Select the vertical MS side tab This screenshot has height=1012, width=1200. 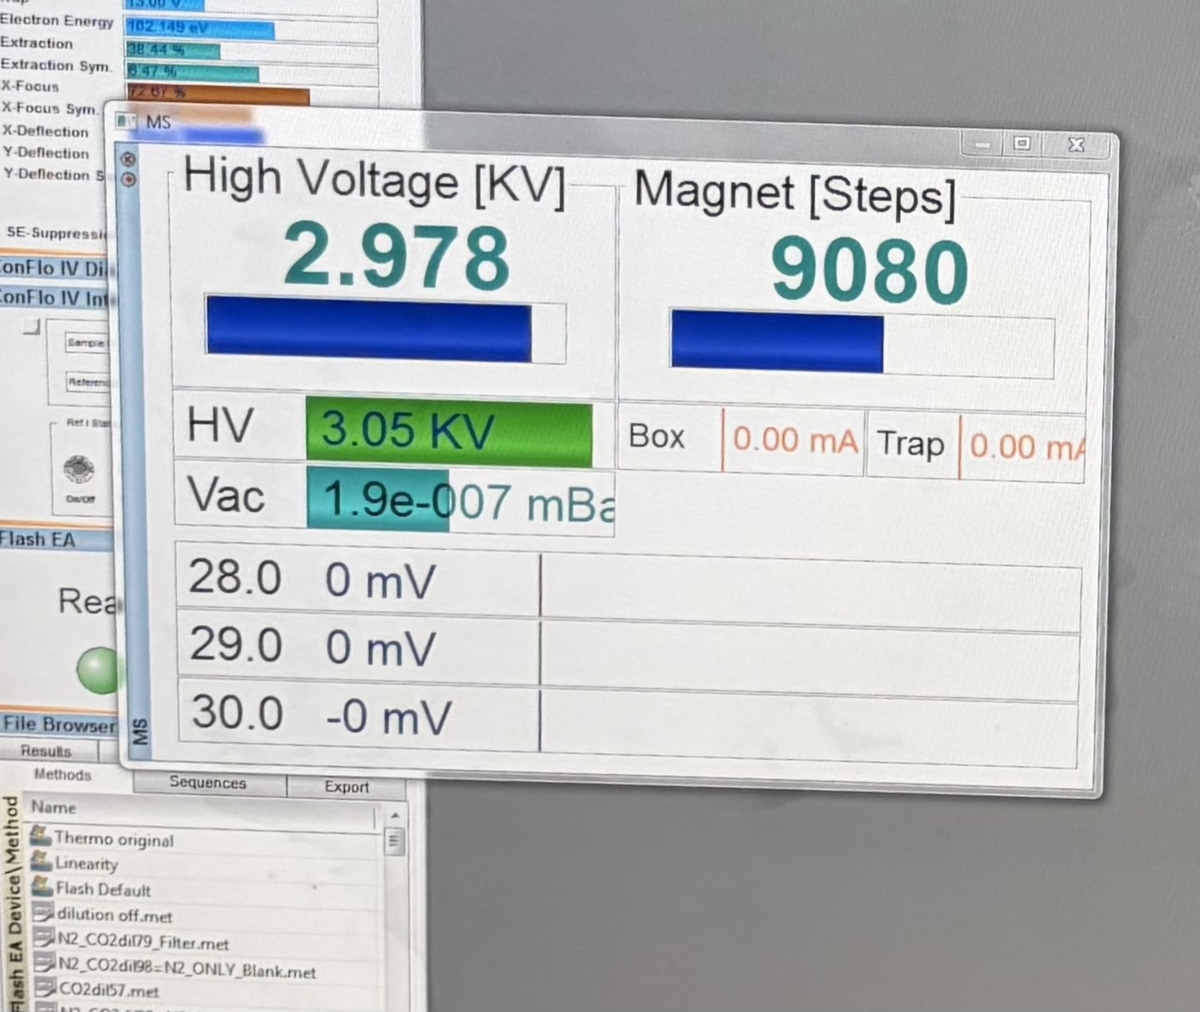pyautogui.click(x=140, y=732)
